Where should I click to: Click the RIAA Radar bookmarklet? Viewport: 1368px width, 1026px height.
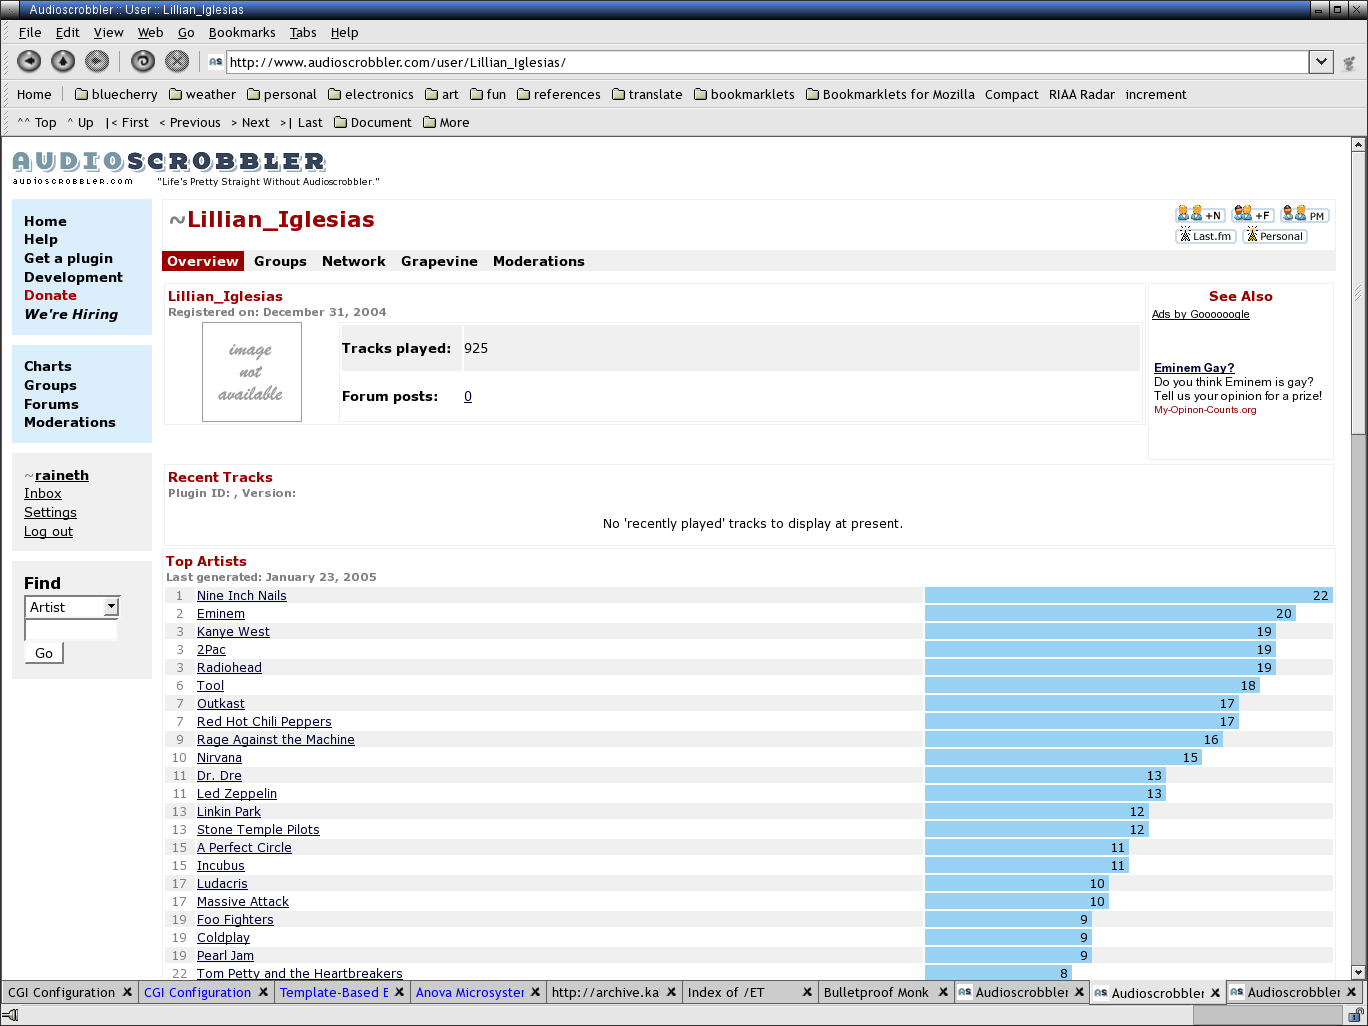pyautogui.click(x=1082, y=95)
